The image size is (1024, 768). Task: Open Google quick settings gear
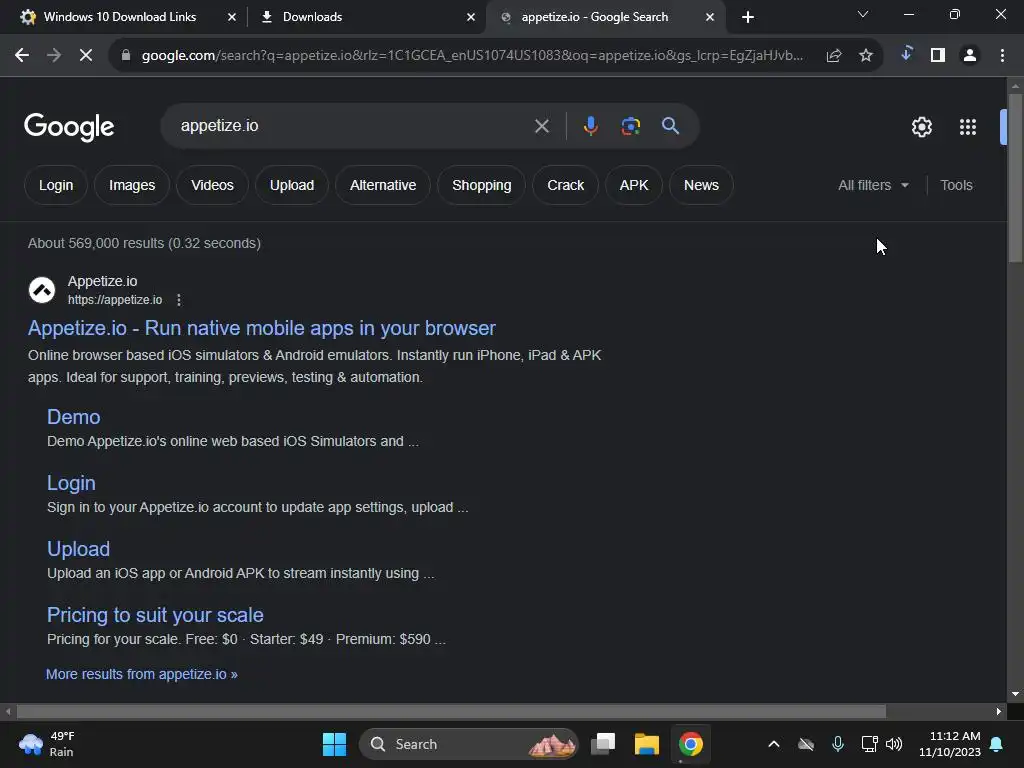[921, 127]
